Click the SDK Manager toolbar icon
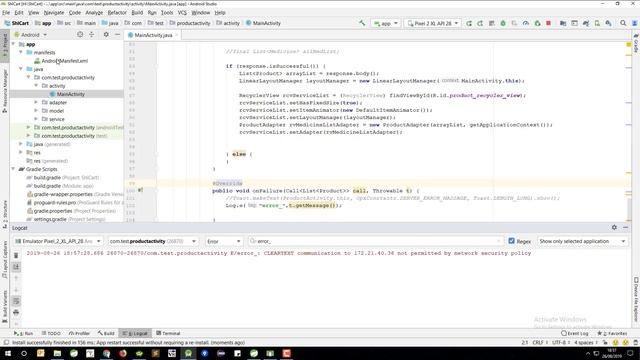The height and width of the screenshot is (360, 640). [609, 23]
